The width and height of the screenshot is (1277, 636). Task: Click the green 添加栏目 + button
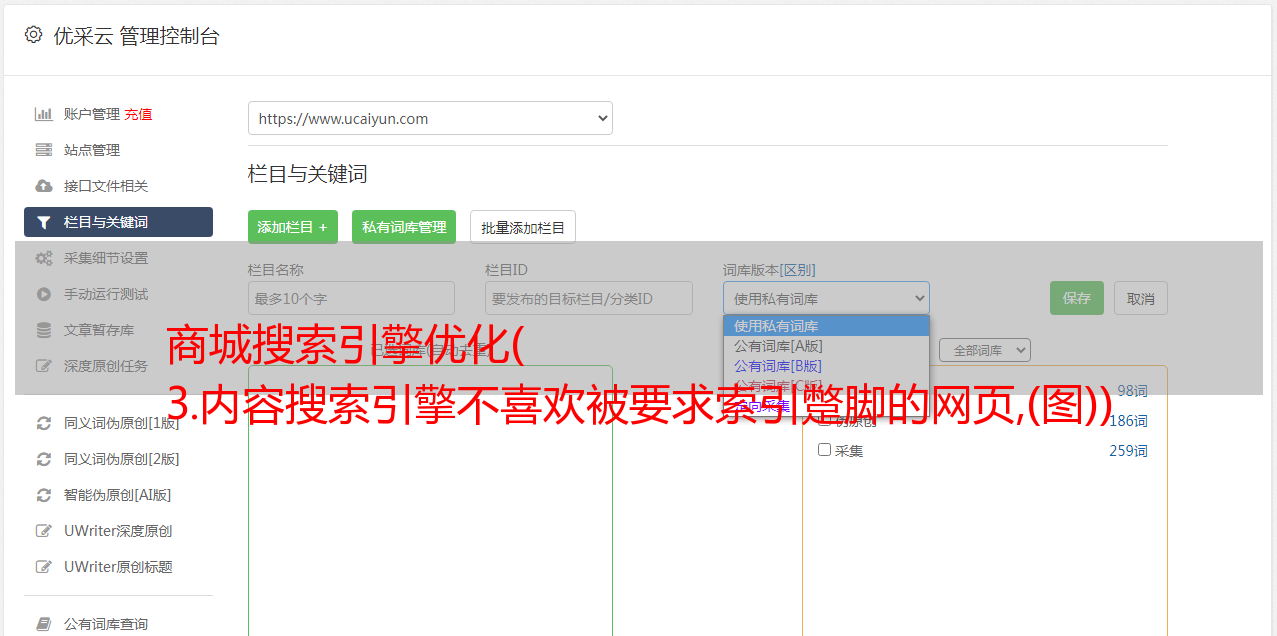pos(293,227)
